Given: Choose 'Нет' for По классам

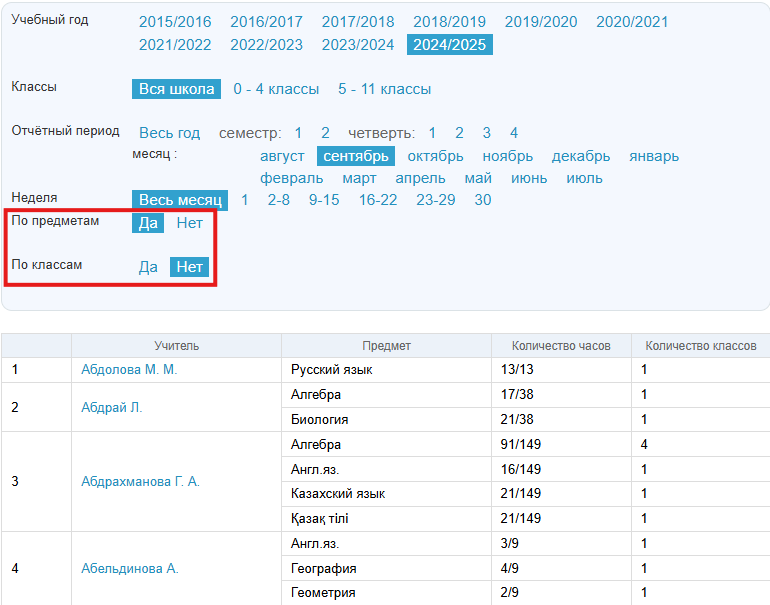Looking at the screenshot, I should point(189,267).
